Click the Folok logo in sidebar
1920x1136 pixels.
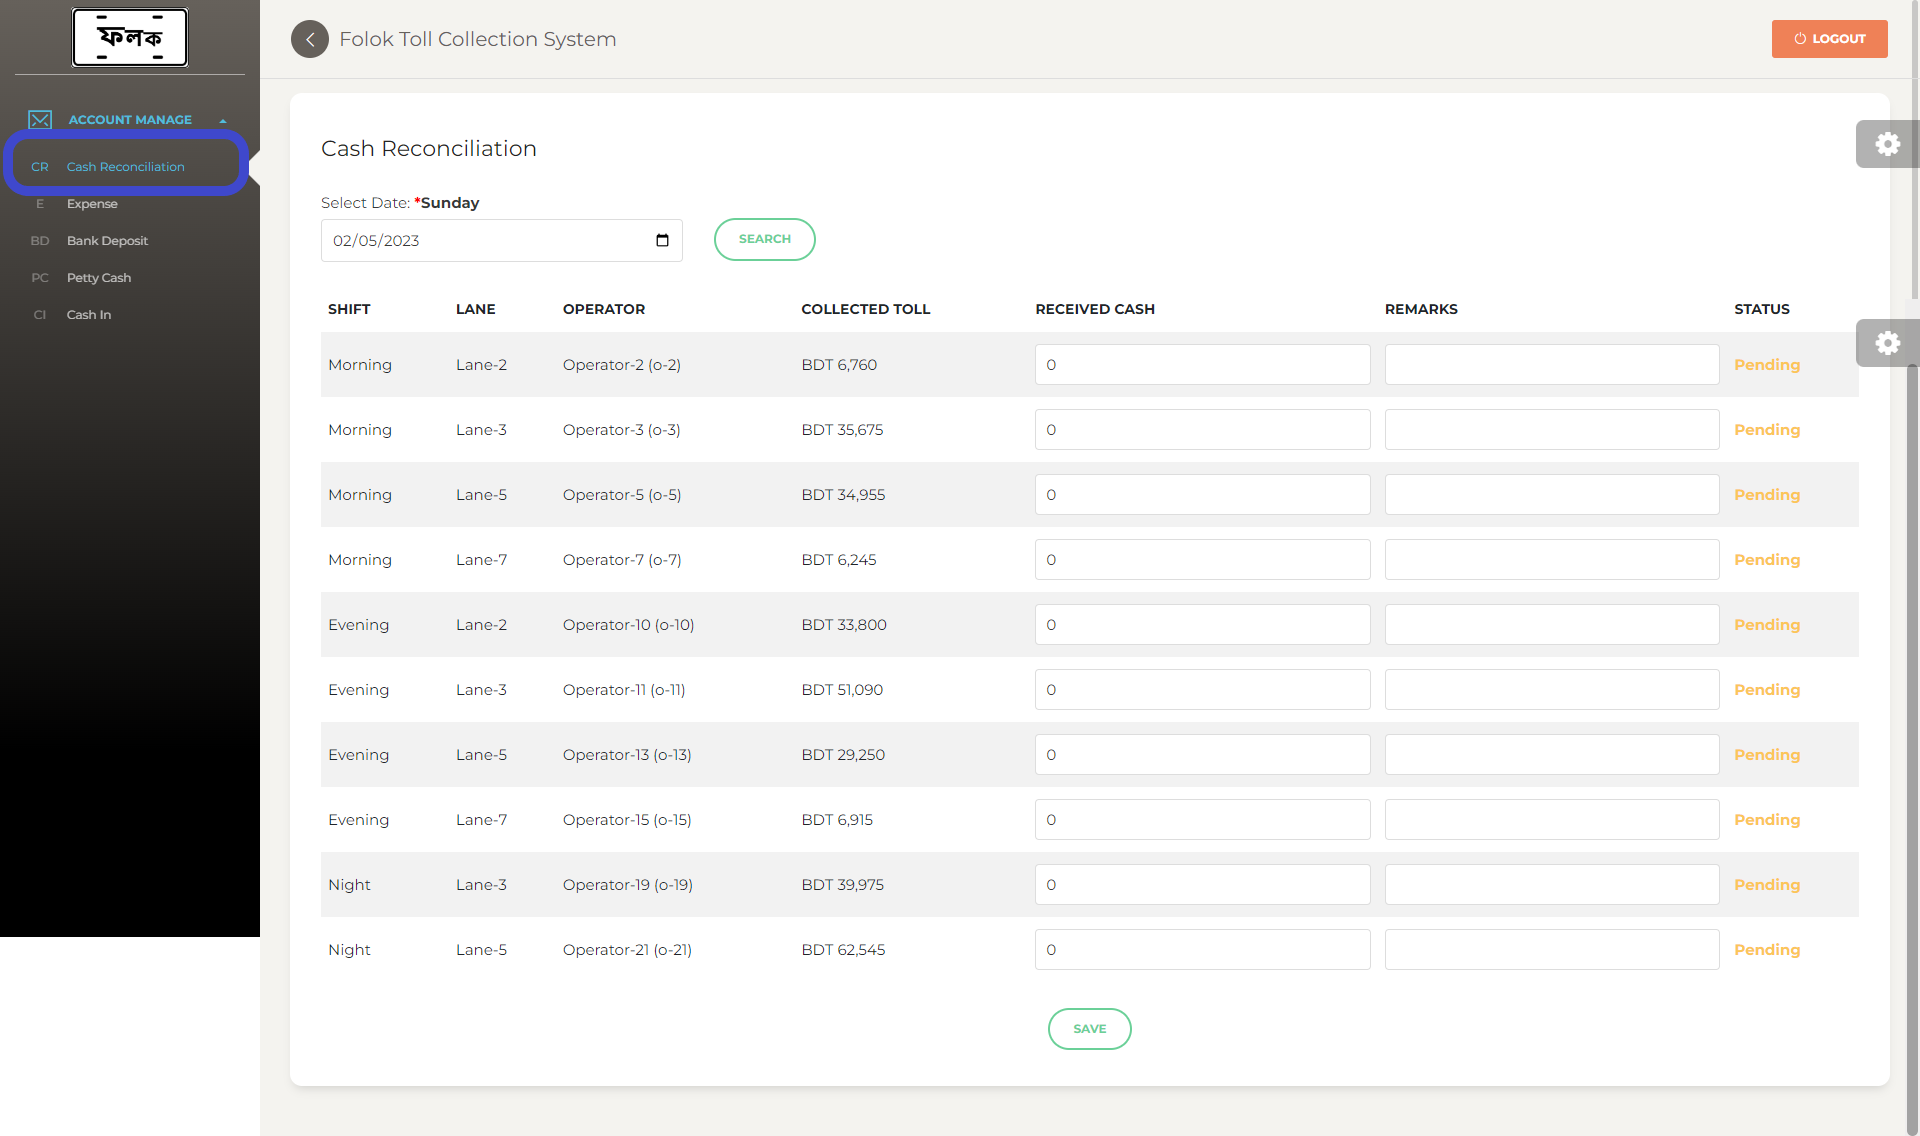[130, 38]
